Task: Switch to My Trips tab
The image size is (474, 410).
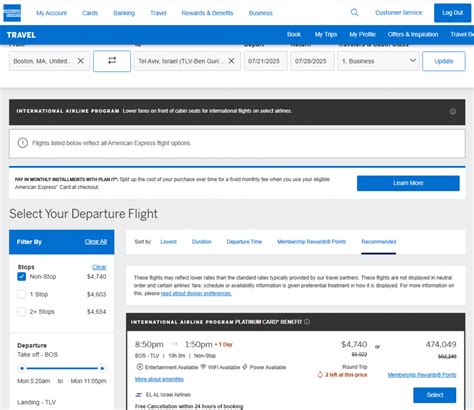Action: pos(326,34)
